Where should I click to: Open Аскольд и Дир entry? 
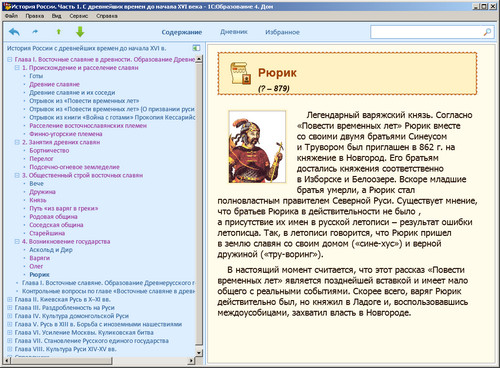pos(51,250)
